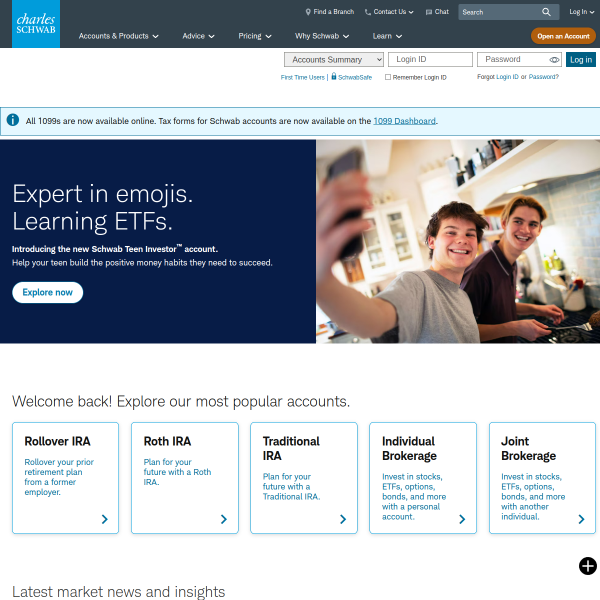Click the Rollover IRA card arrow
This screenshot has height=600, width=600.
[x=104, y=519]
